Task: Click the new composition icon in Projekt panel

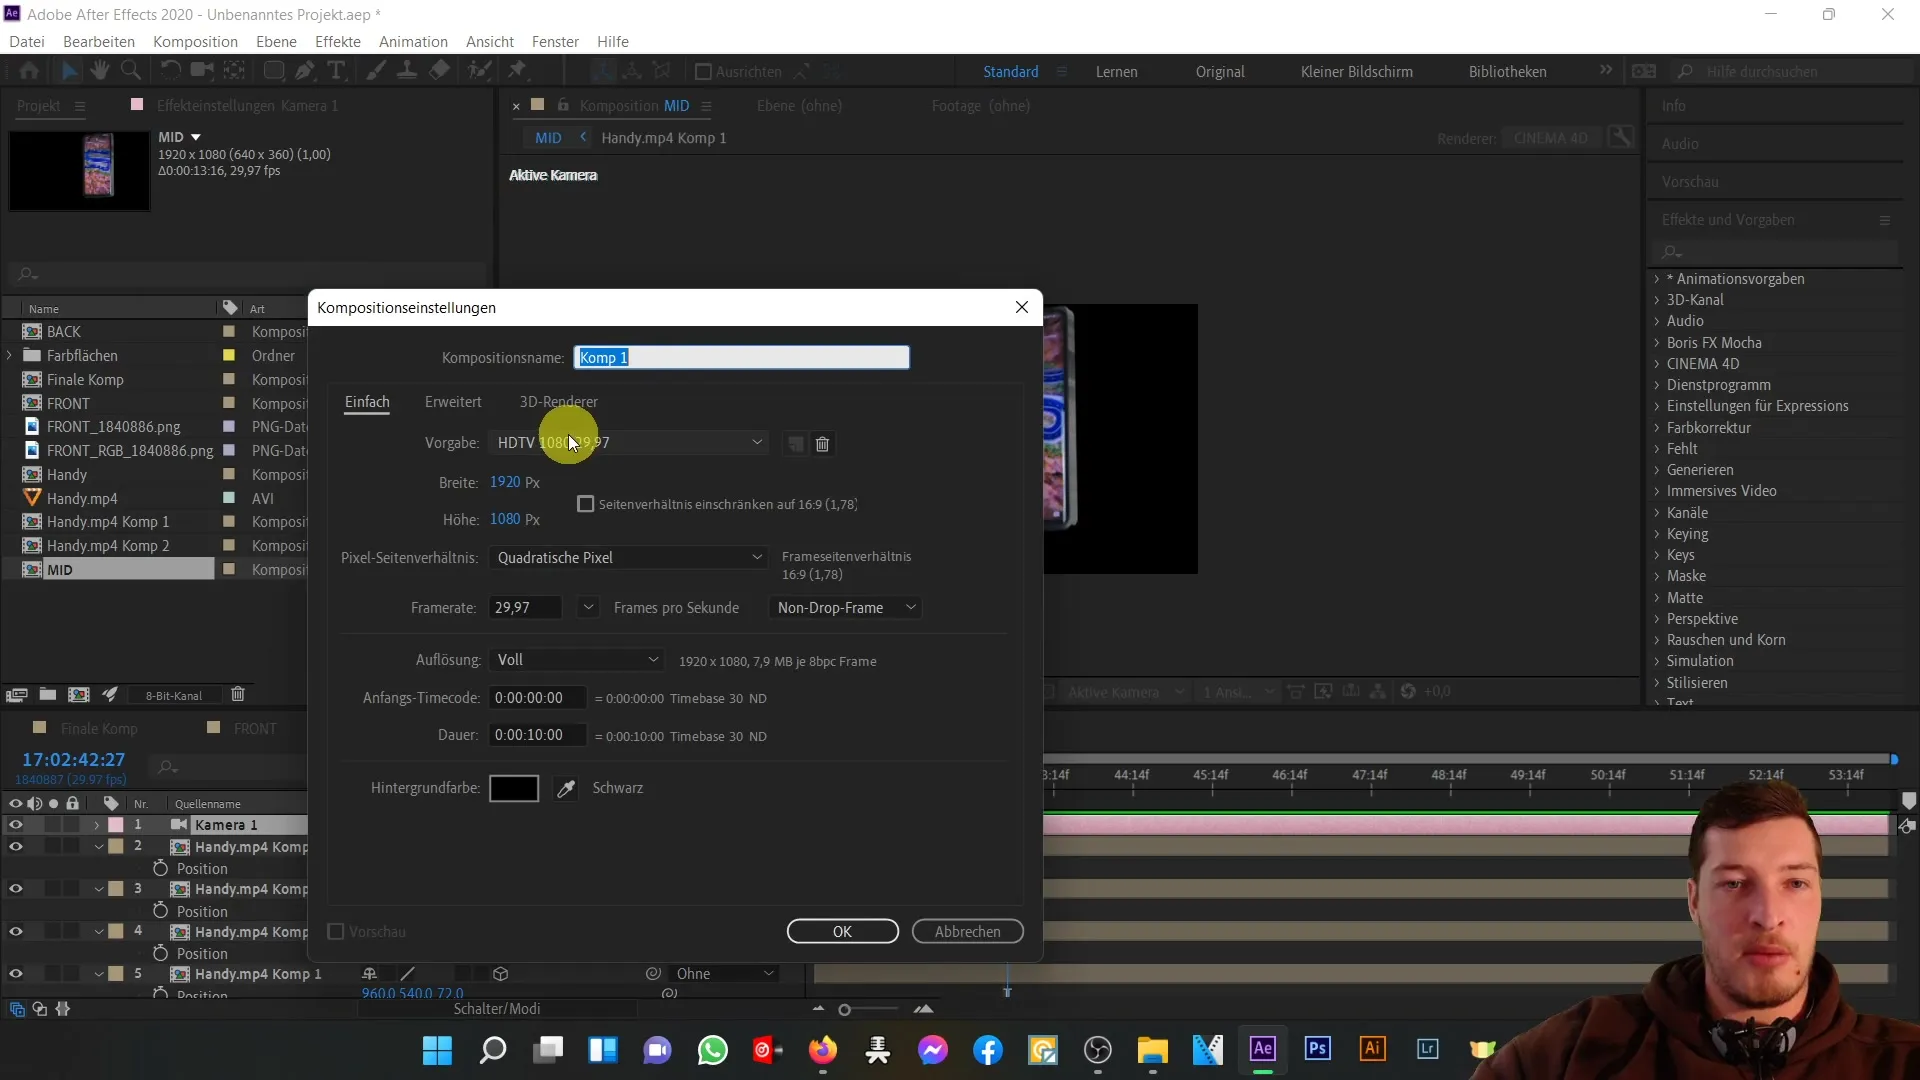Action: tap(79, 695)
